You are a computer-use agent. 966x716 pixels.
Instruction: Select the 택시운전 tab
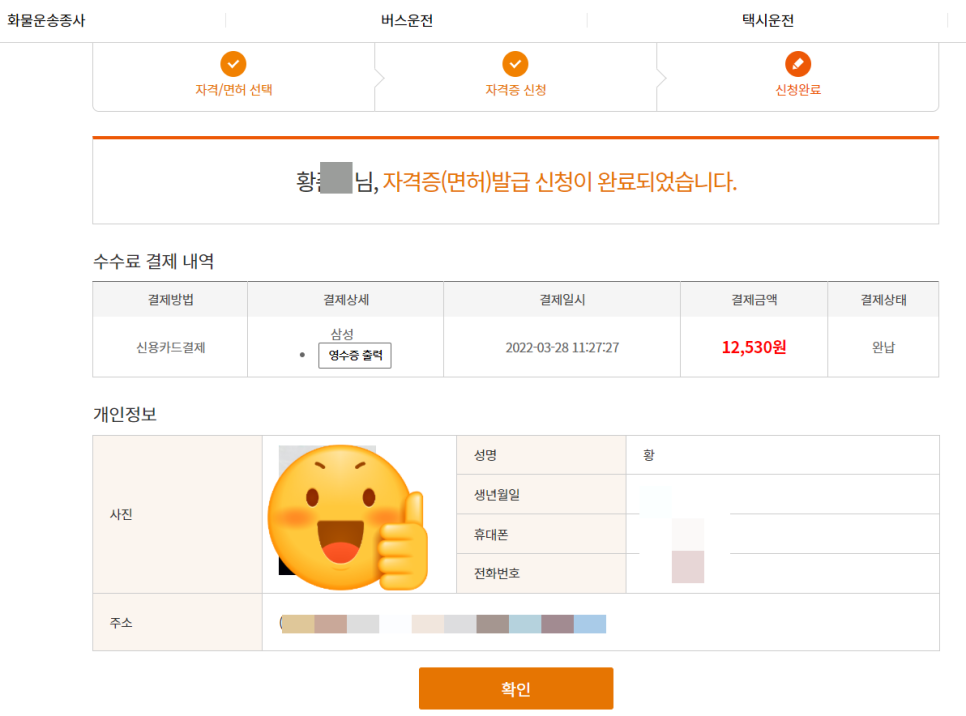pyautogui.click(x=768, y=20)
